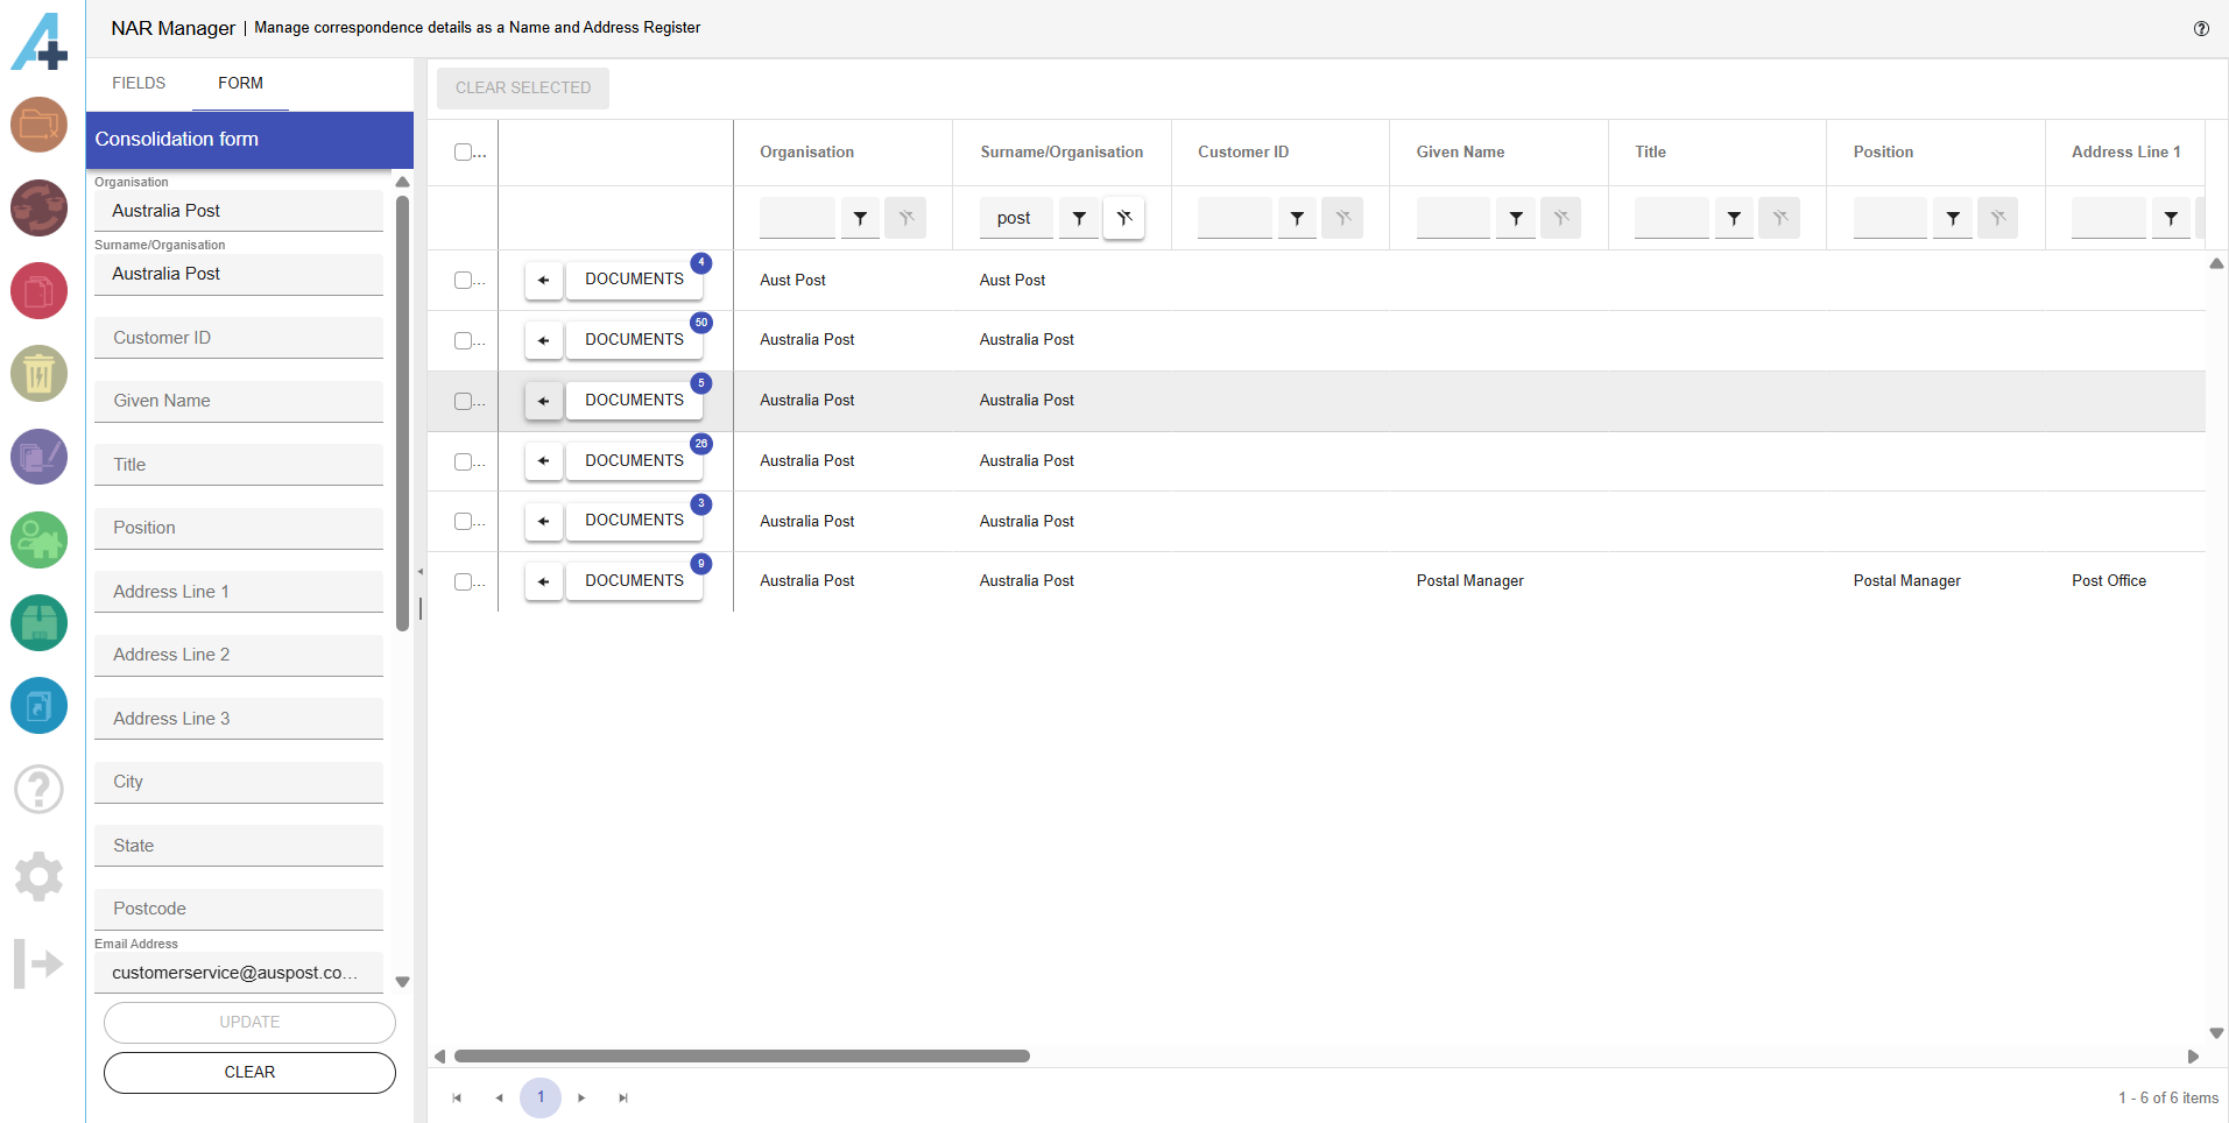Image resolution: width=2229 pixels, height=1123 pixels.
Task: Click the horizontal scrollbar thumb under the grid
Action: [x=741, y=1056]
